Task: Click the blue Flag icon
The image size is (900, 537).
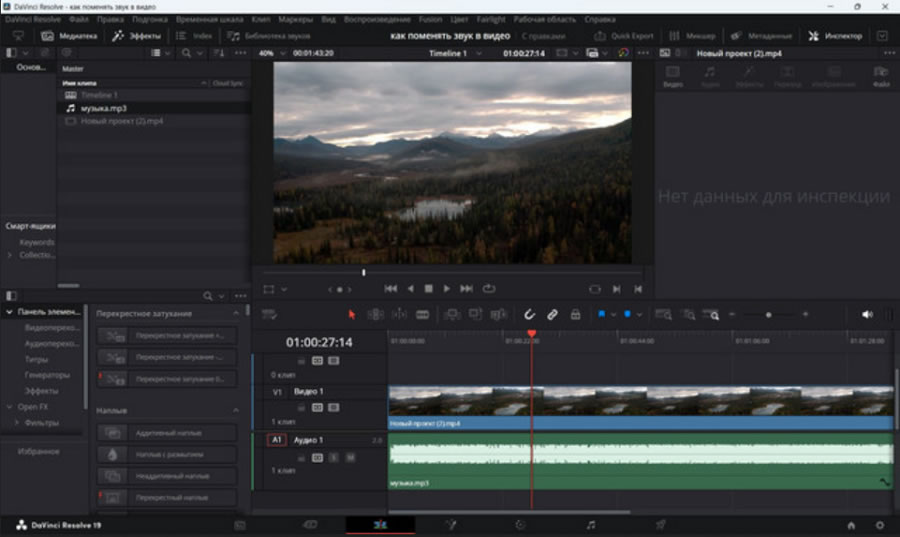Action: click(602, 314)
